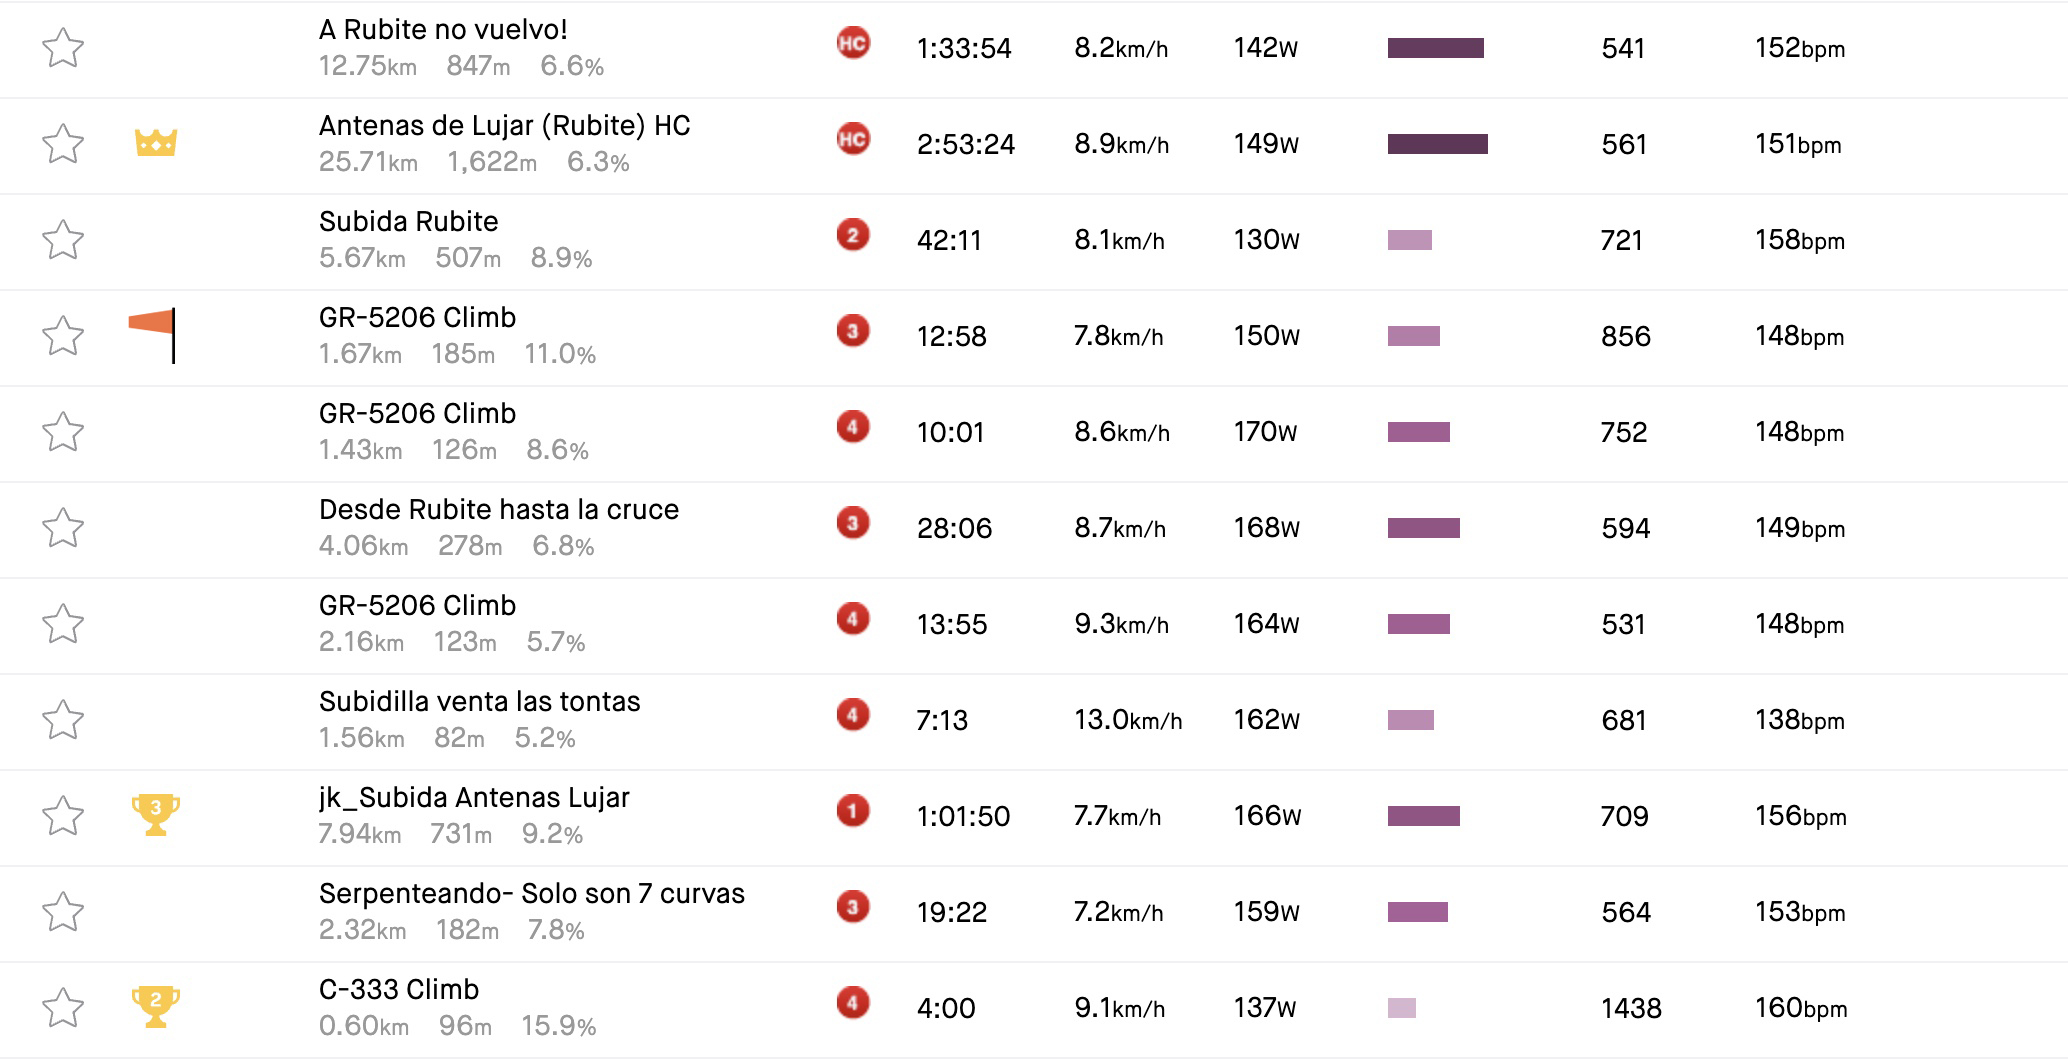This screenshot has height=1061, width=2068.
Task: Open the Subidilla venta las tontas link
Action: (x=479, y=702)
